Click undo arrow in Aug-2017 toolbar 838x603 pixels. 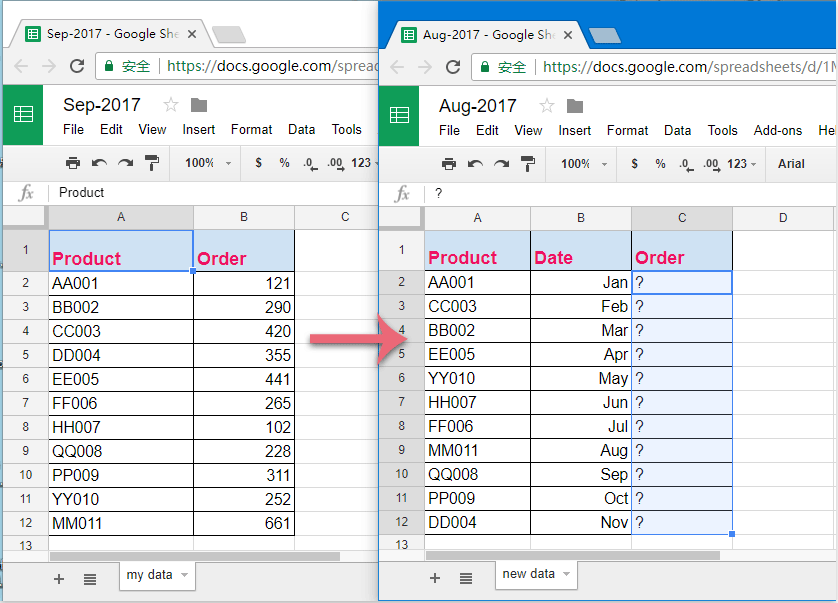[x=475, y=163]
